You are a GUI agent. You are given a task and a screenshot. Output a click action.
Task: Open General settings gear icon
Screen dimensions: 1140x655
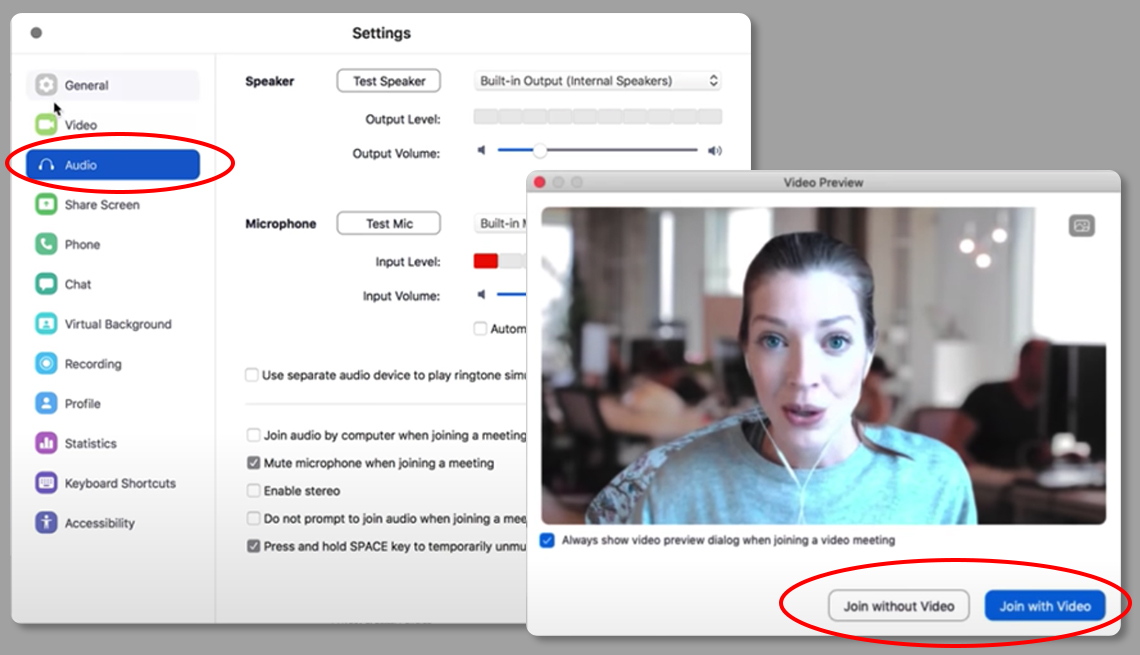click(x=46, y=85)
